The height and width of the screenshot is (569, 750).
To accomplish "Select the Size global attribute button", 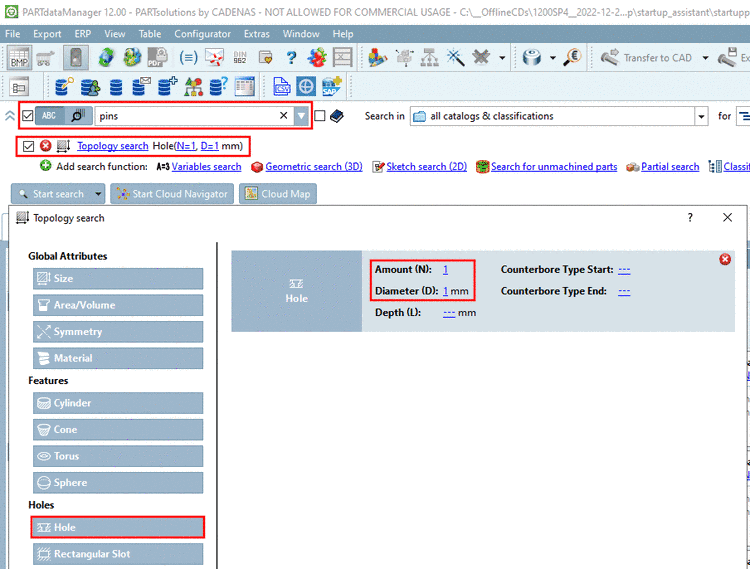I will tap(118, 278).
